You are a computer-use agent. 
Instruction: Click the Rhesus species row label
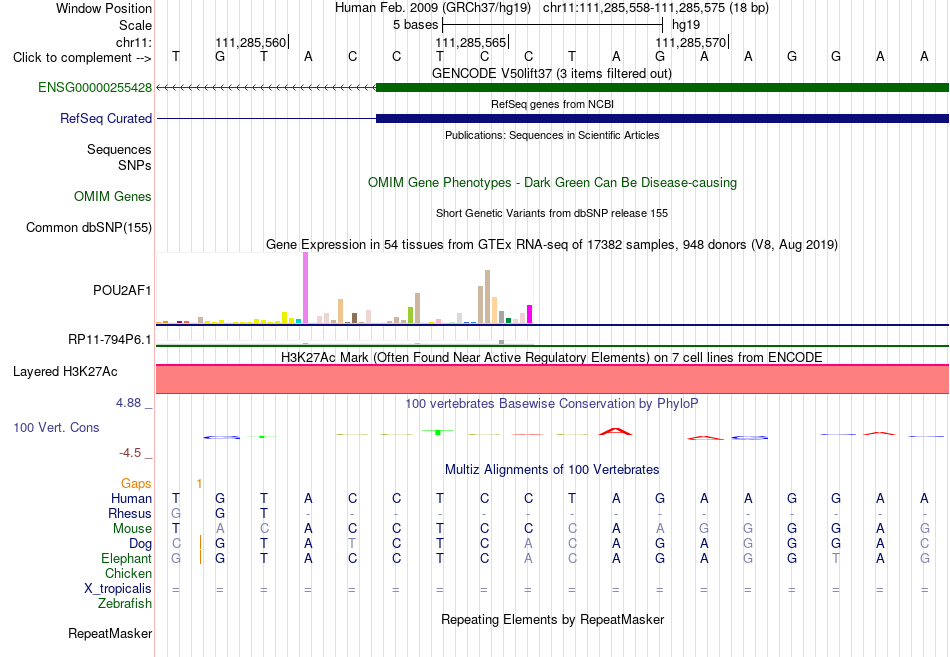130,513
